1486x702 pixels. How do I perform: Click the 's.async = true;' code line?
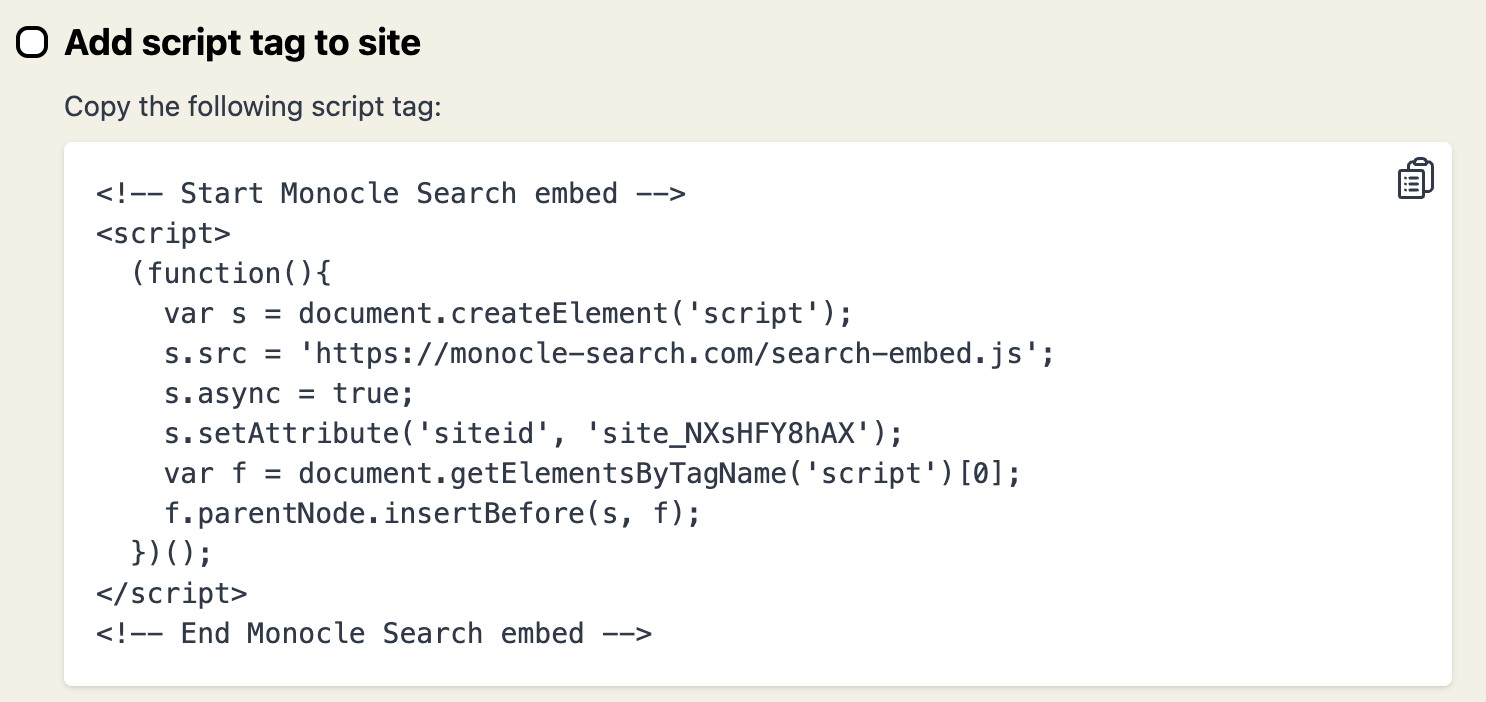289,393
